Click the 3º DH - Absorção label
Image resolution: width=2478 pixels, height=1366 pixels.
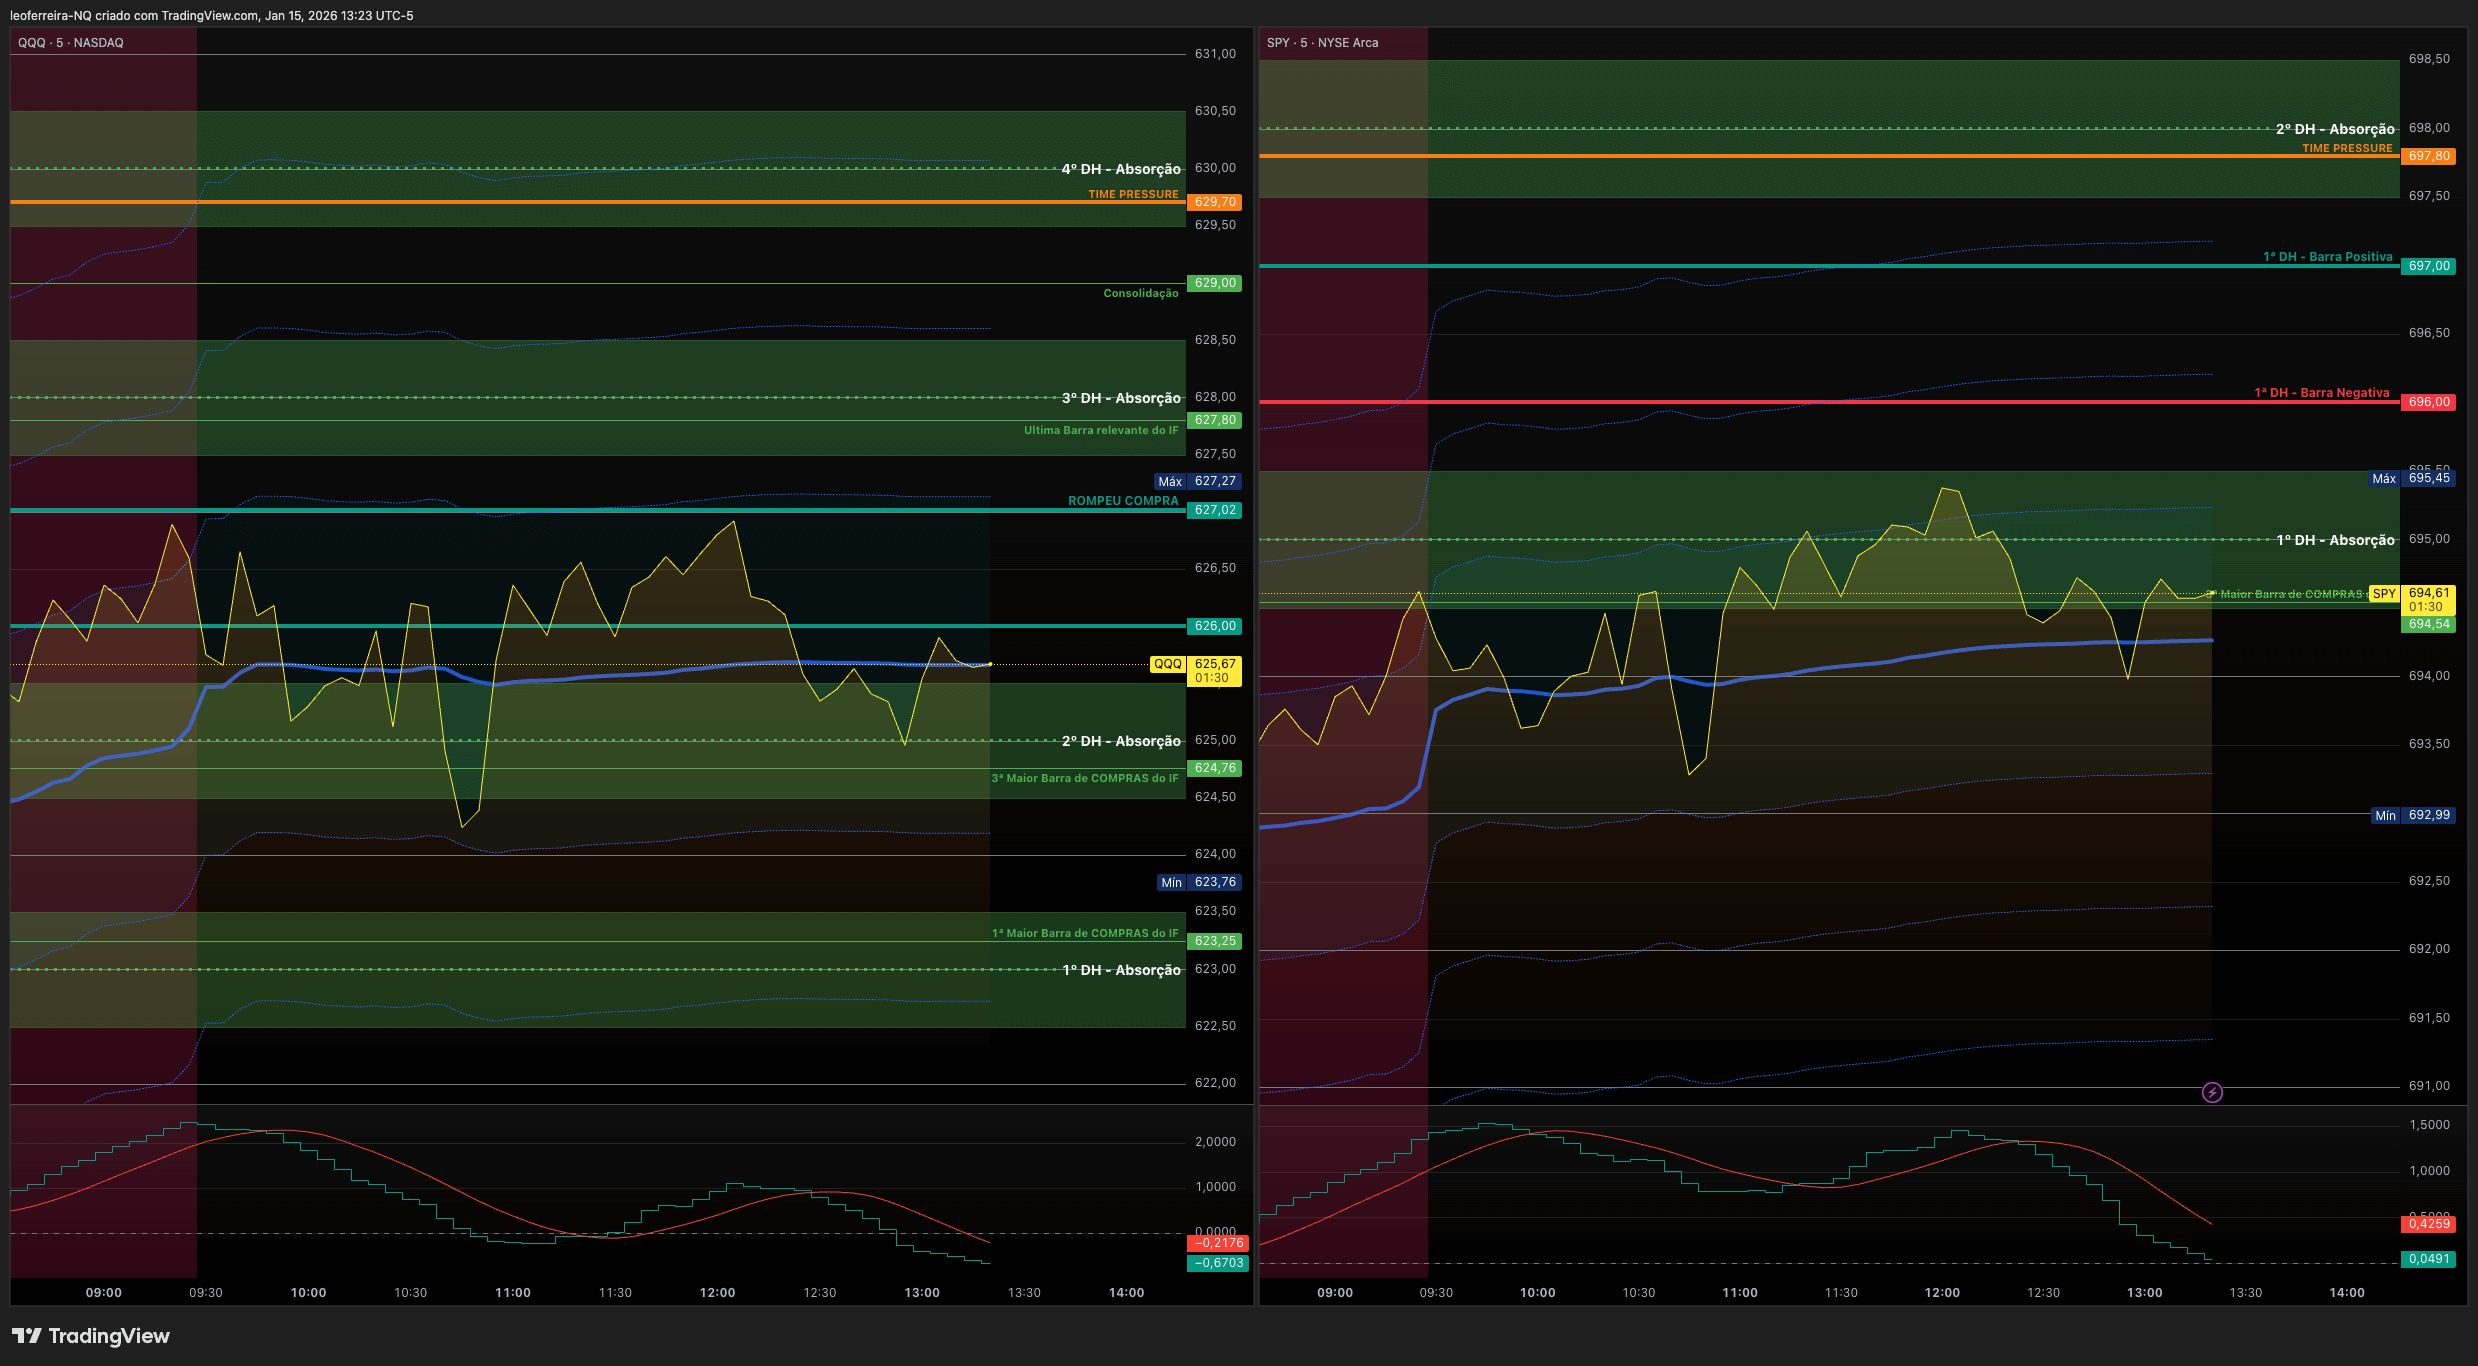tap(1121, 398)
